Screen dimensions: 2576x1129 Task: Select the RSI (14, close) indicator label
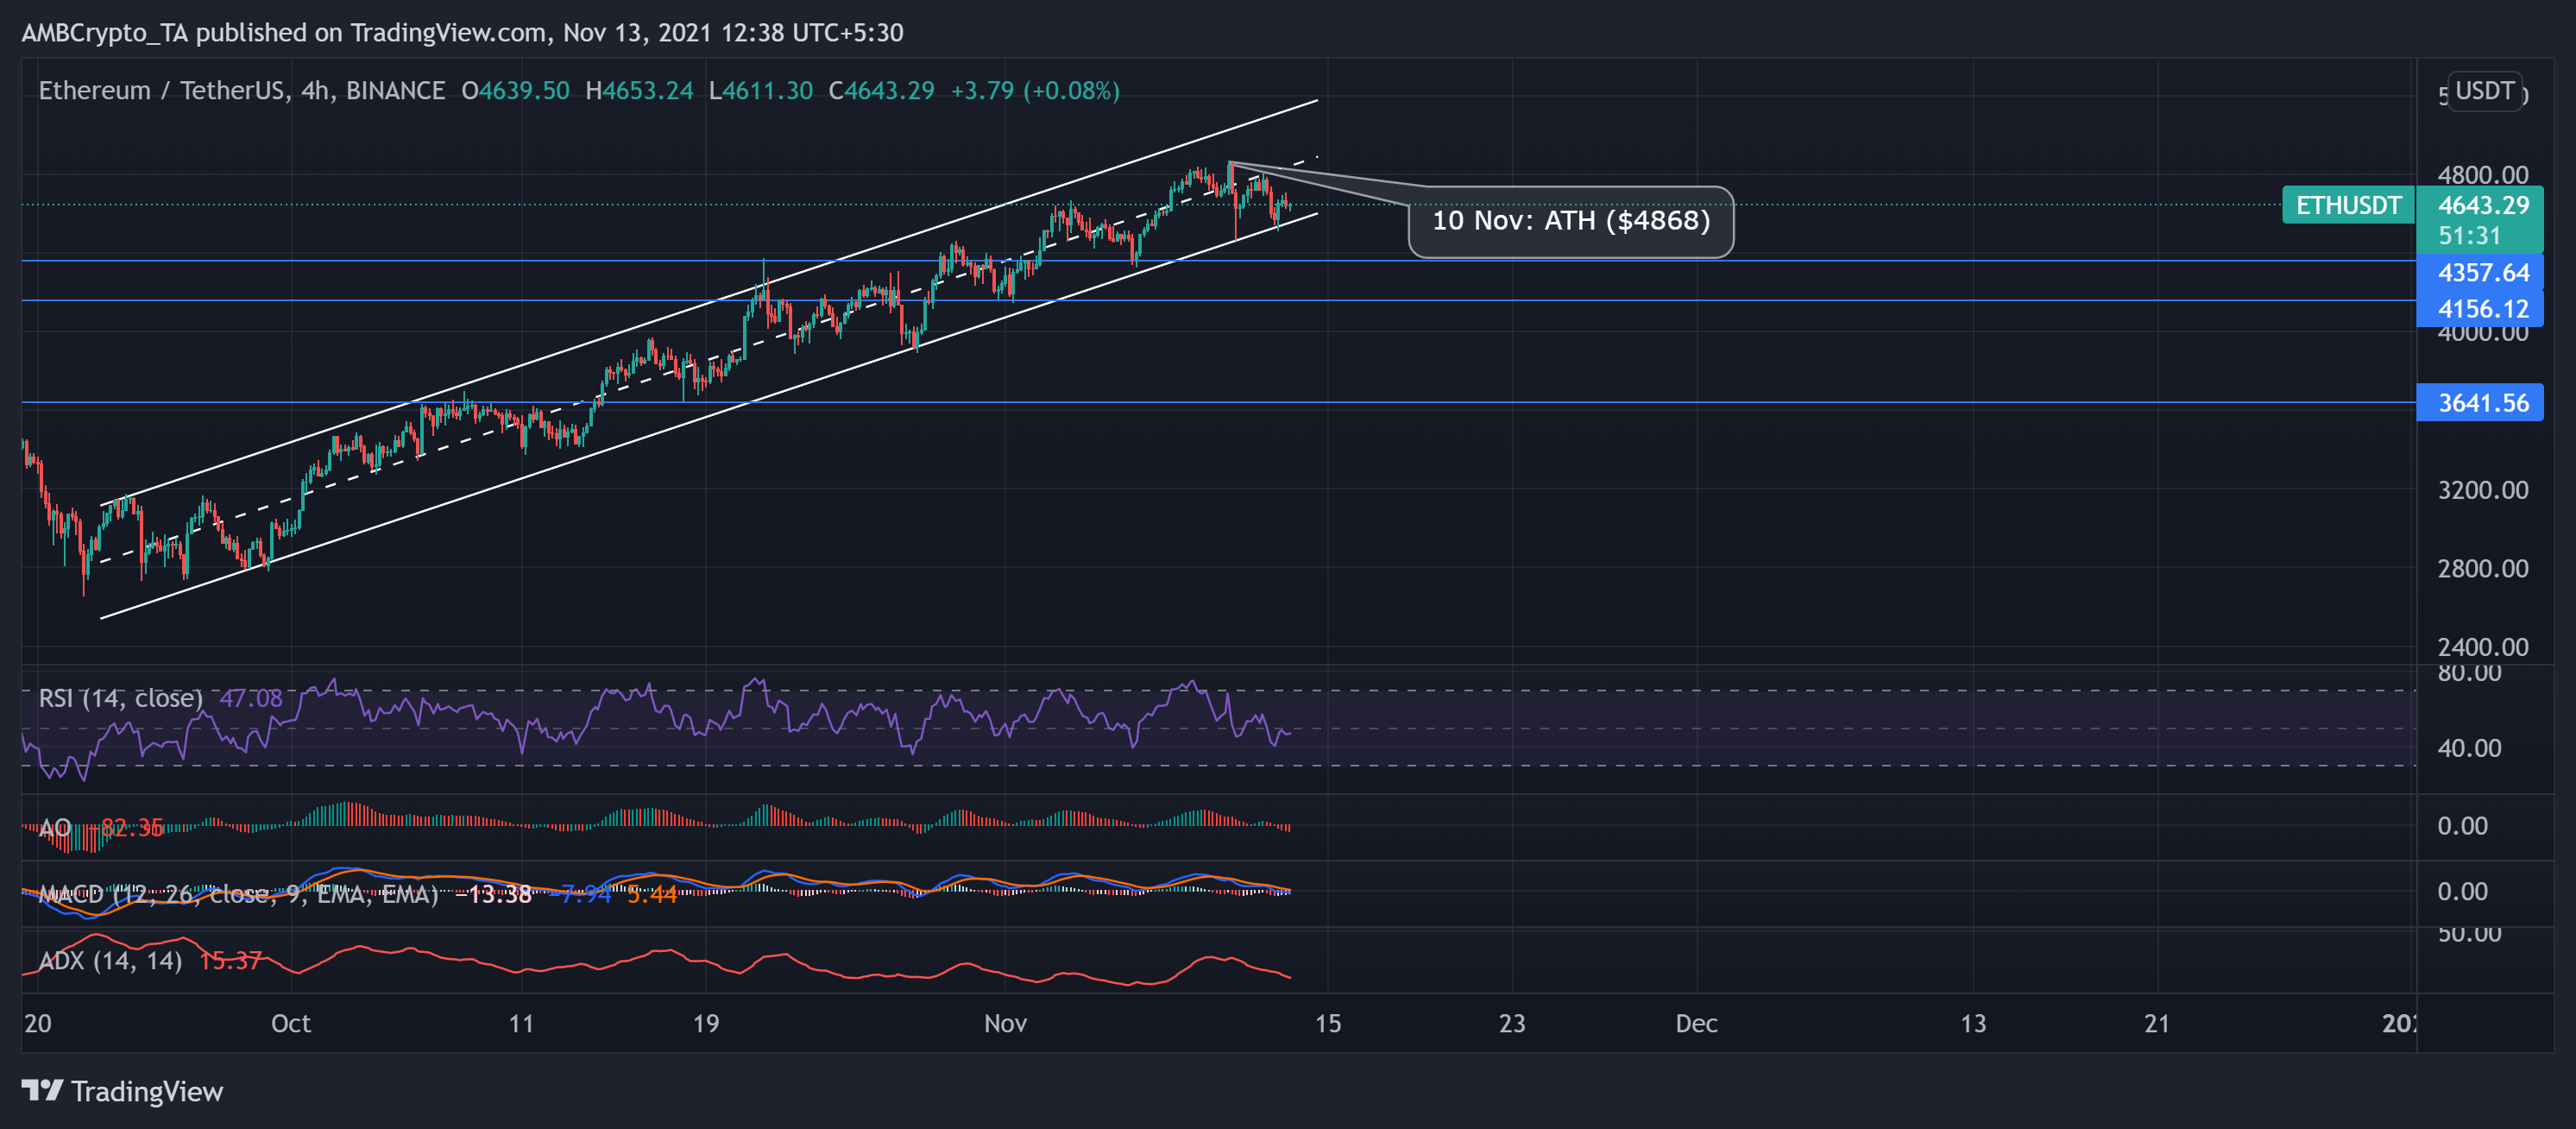click(x=120, y=698)
